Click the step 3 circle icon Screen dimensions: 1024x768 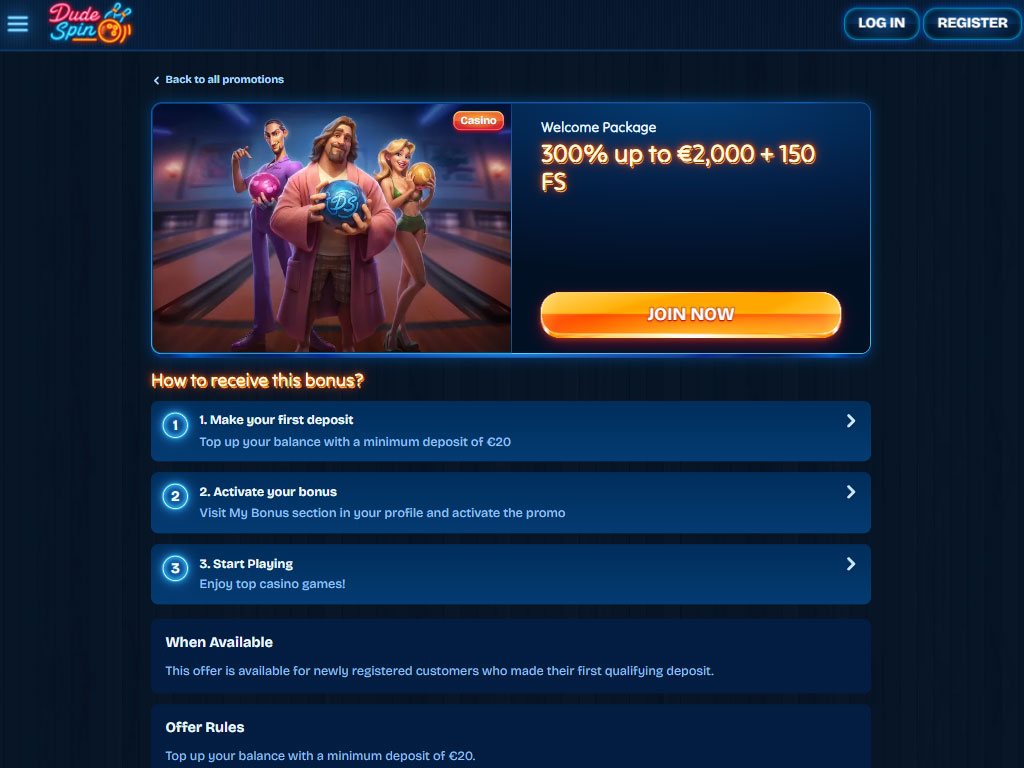click(x=175, y=569)
